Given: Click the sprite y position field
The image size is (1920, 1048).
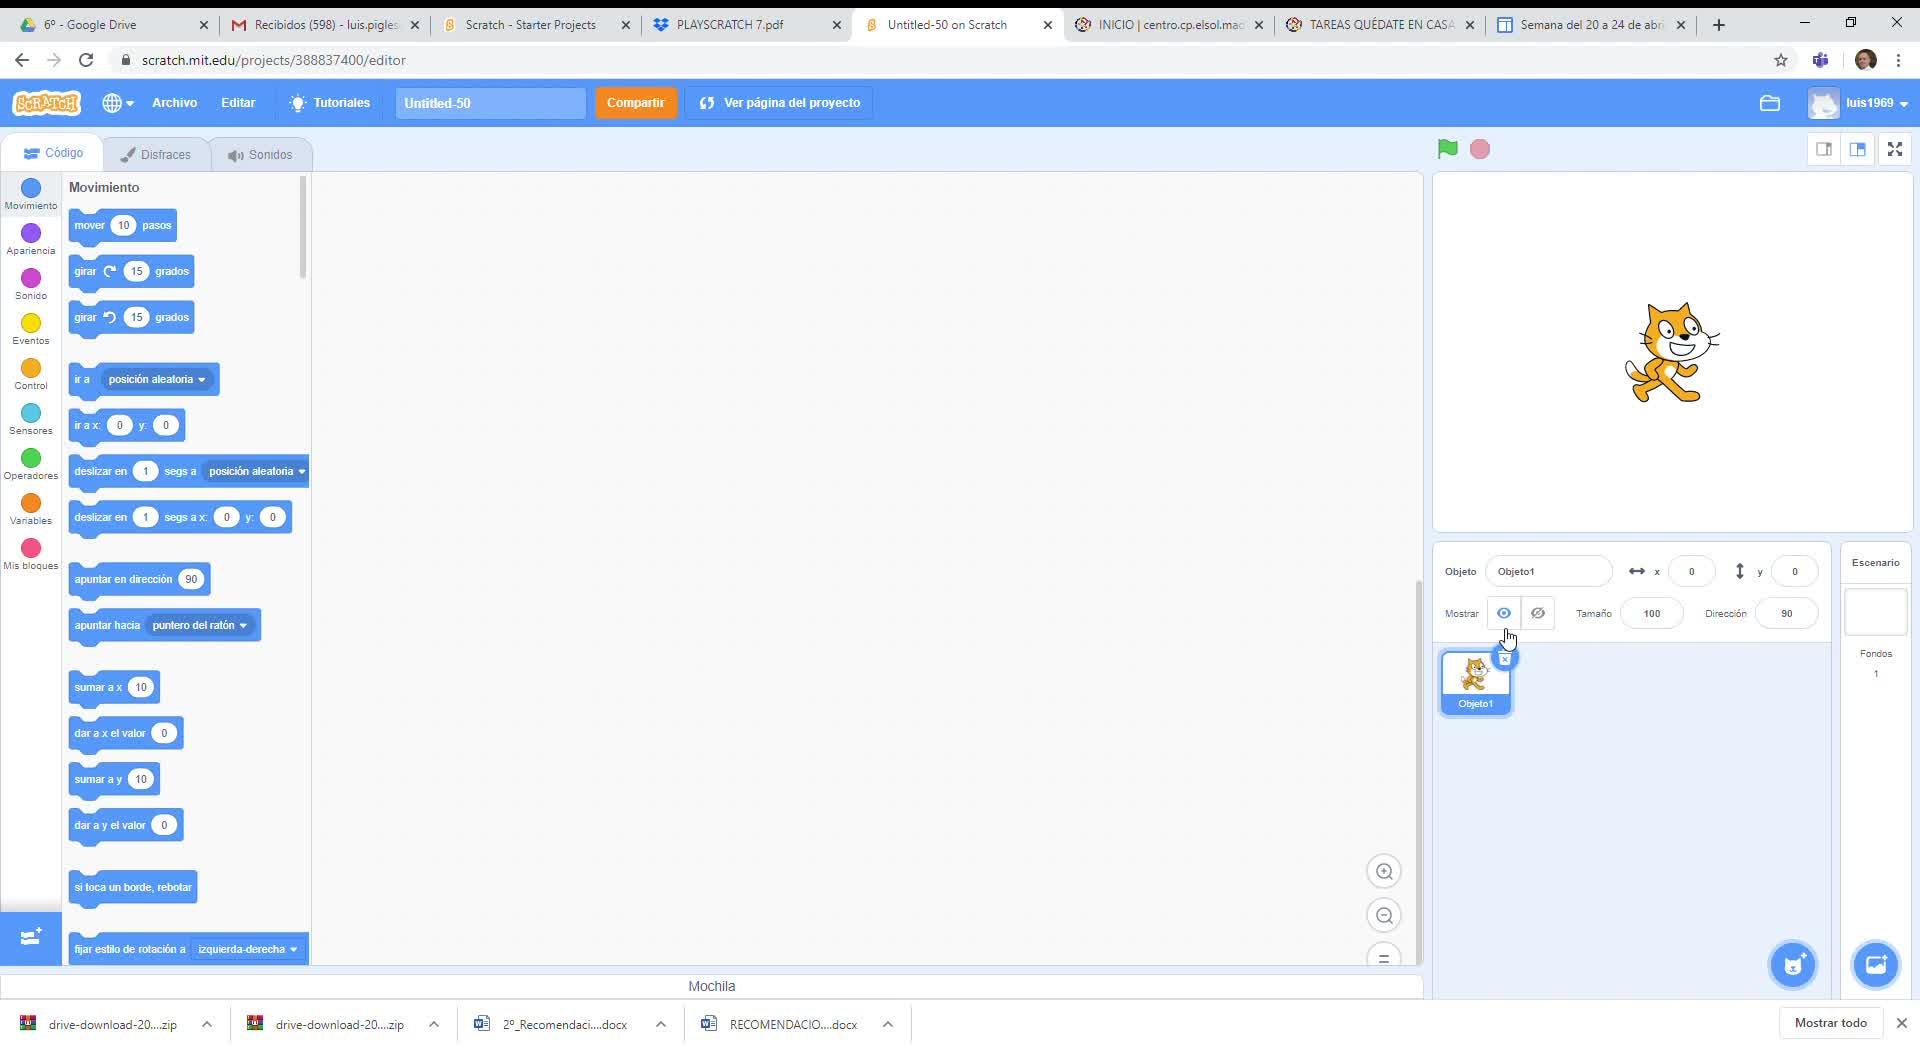Looking at the screenshot, I should [1794, 572].
